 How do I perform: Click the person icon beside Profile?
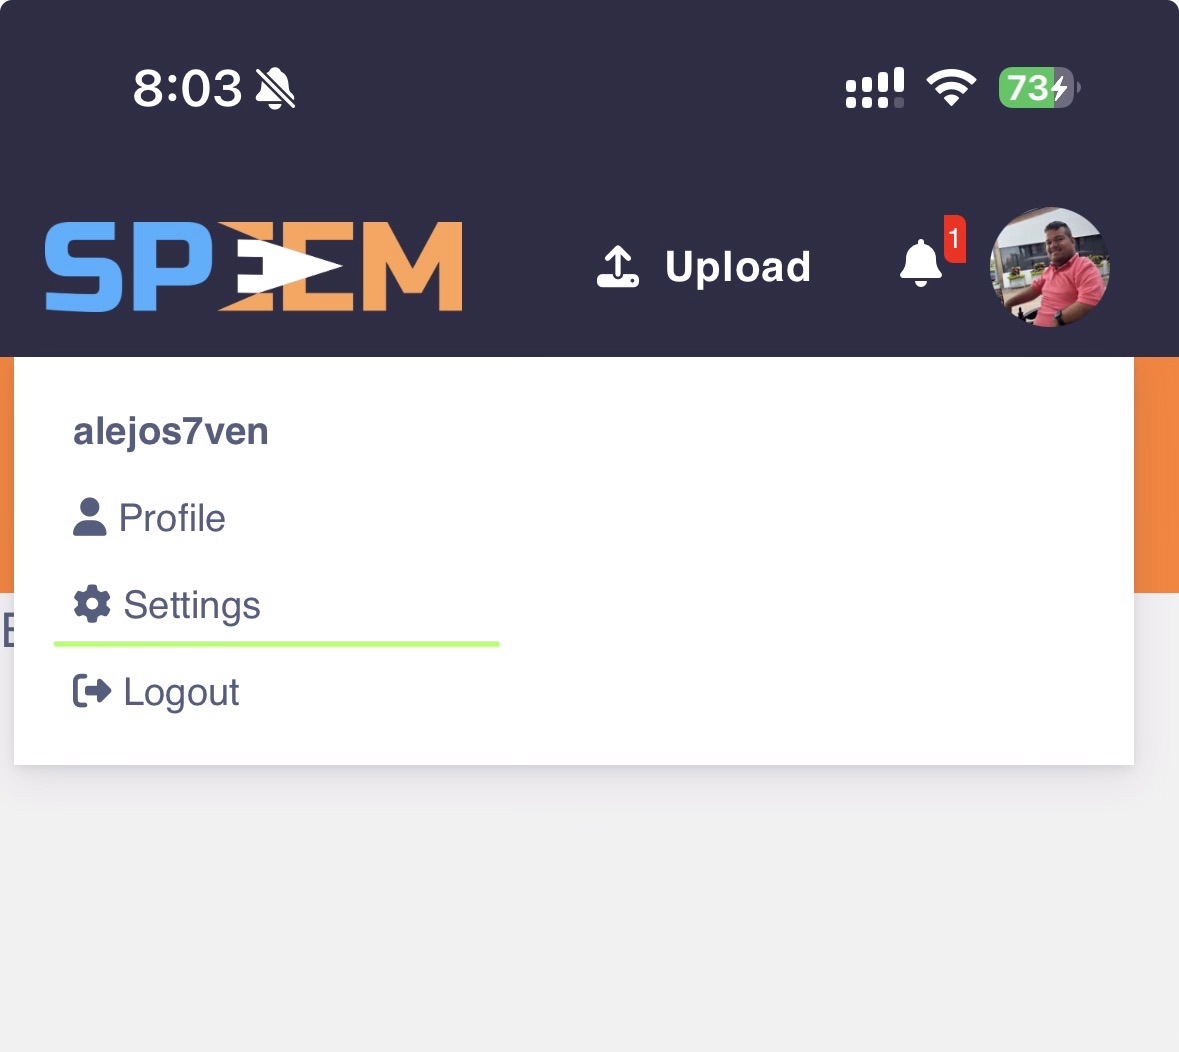(x=89, y=517)
